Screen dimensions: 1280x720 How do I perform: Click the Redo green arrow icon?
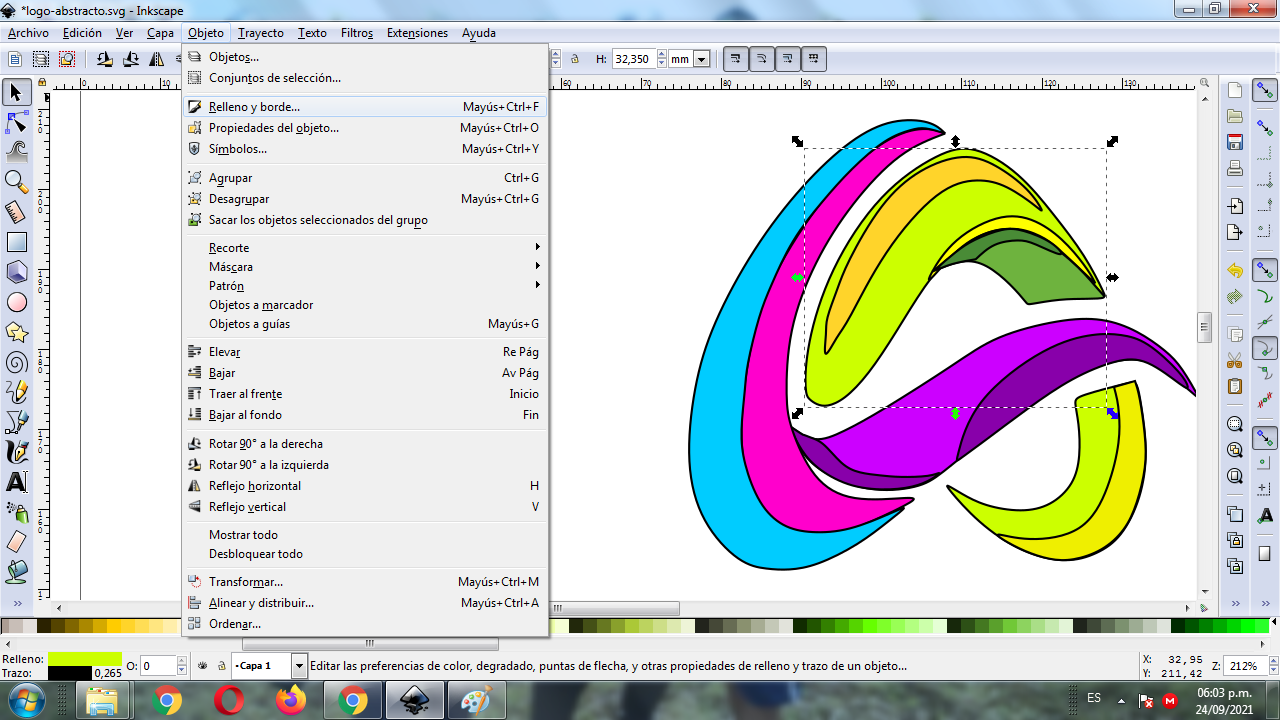coord(1235,296)
